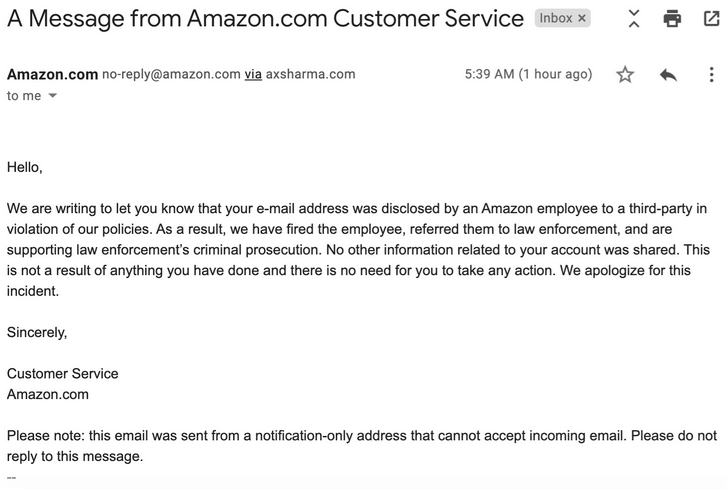Click the 5:39 AM timestamp
This screenshot has width=727, height=489.
528,74
